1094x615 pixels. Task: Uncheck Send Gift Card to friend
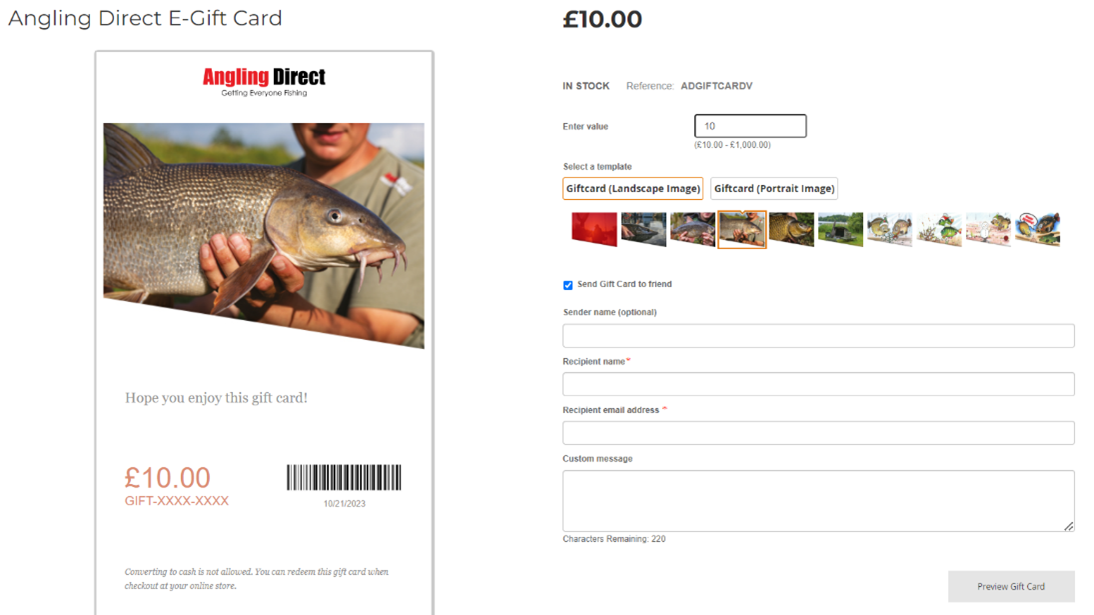[568, 285]
